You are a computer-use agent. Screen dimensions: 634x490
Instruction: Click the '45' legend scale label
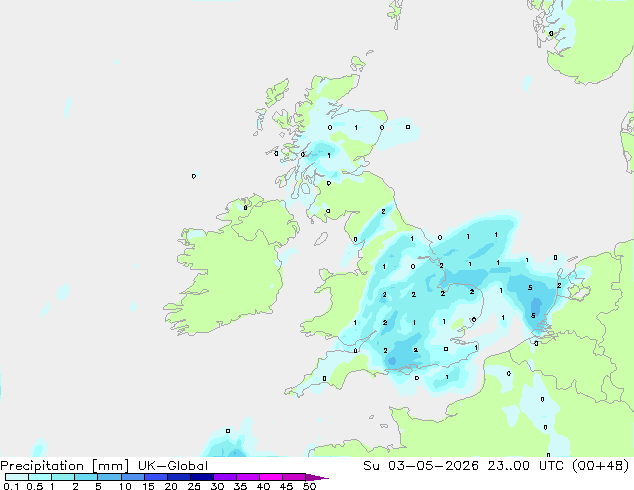[x=286, y=486]
